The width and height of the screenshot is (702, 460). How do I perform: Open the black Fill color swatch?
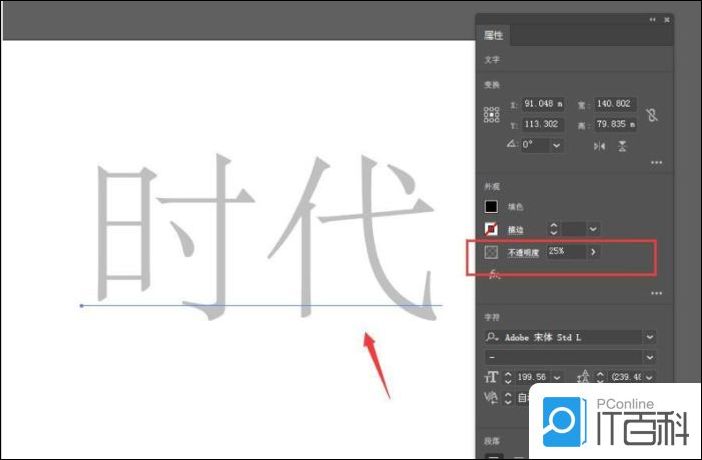point(491,206)
